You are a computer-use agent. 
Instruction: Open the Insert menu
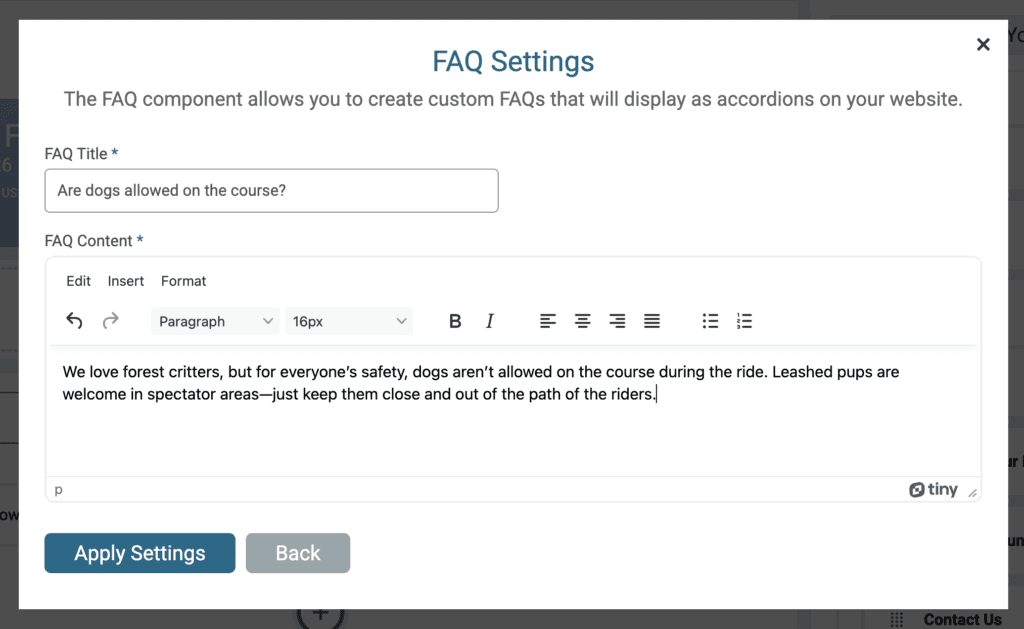[x=126, y=281]
